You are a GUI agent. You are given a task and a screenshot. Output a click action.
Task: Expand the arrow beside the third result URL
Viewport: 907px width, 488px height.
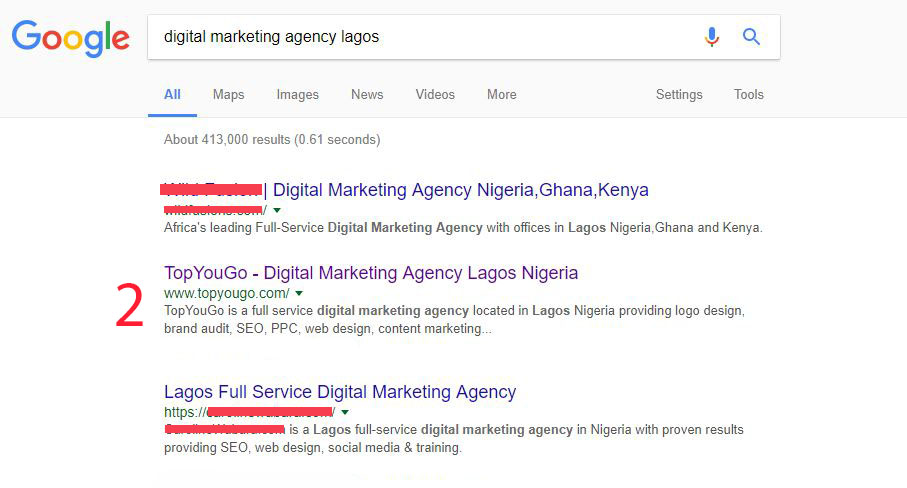click(345, 412)
